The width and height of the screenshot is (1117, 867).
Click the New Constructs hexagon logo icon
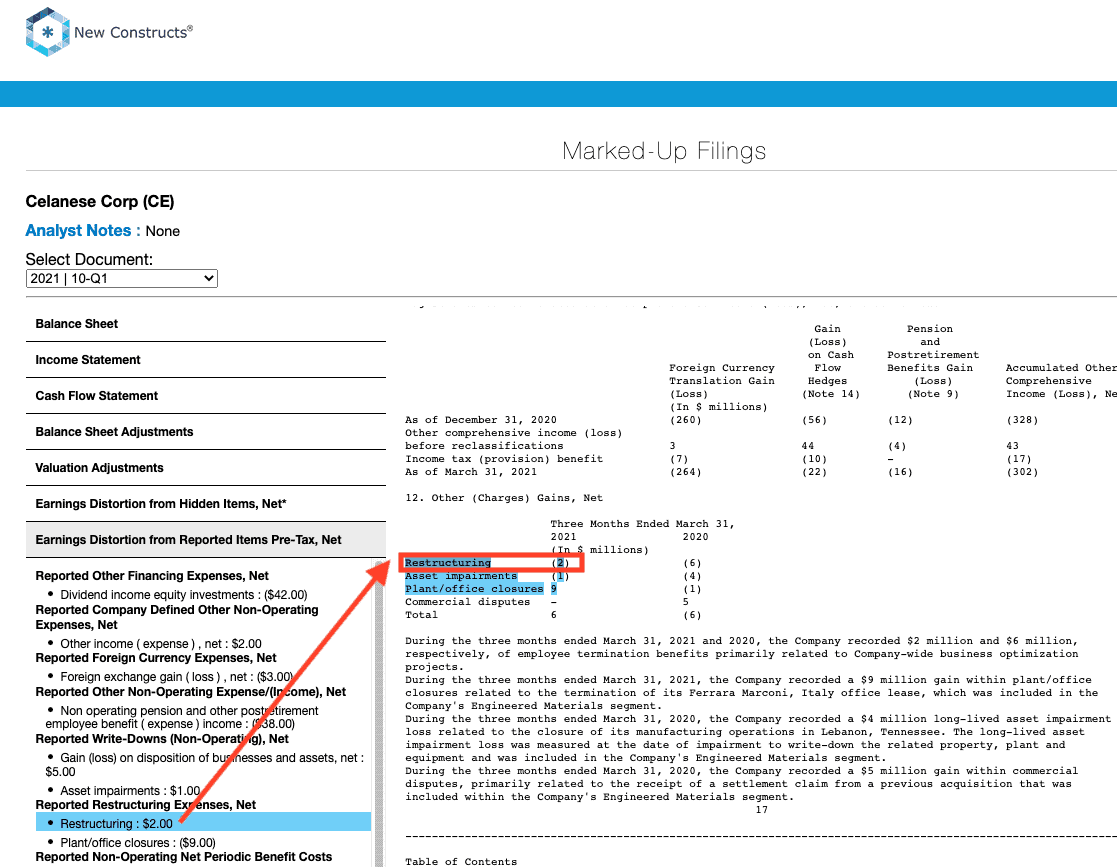click(x=47, y=32)
